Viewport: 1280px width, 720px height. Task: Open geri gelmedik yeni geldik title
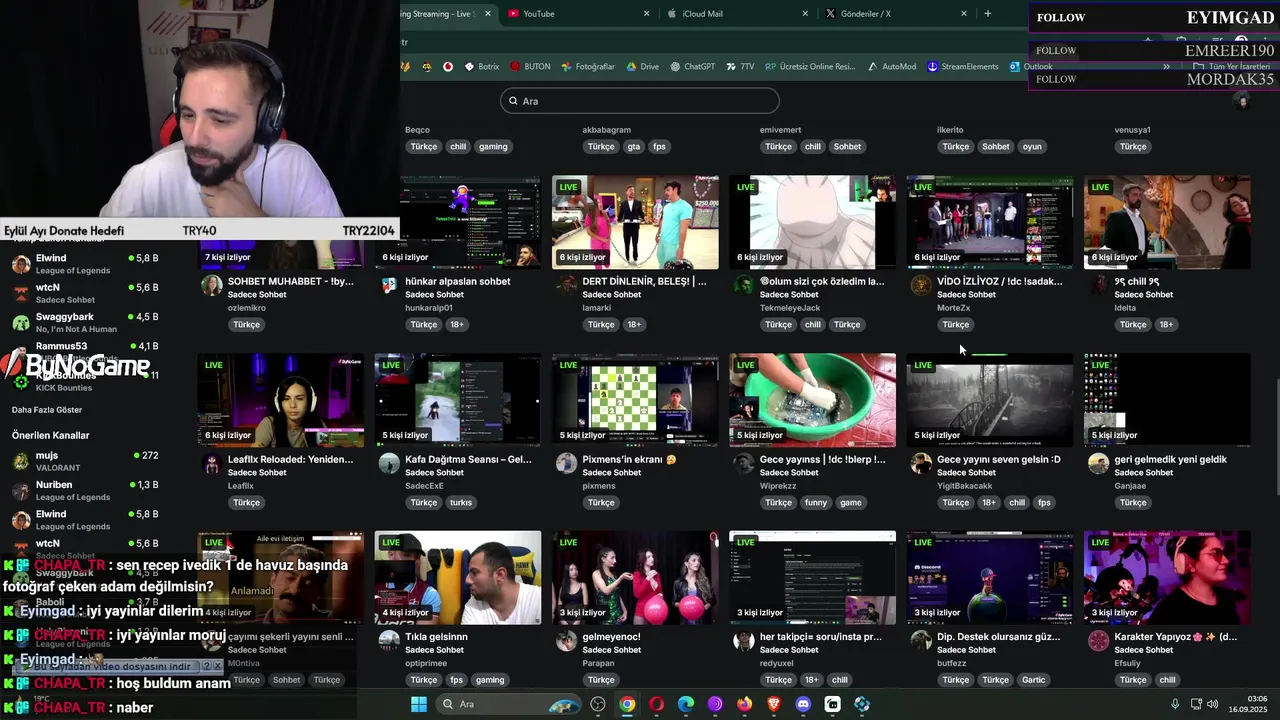point(1171,460)
